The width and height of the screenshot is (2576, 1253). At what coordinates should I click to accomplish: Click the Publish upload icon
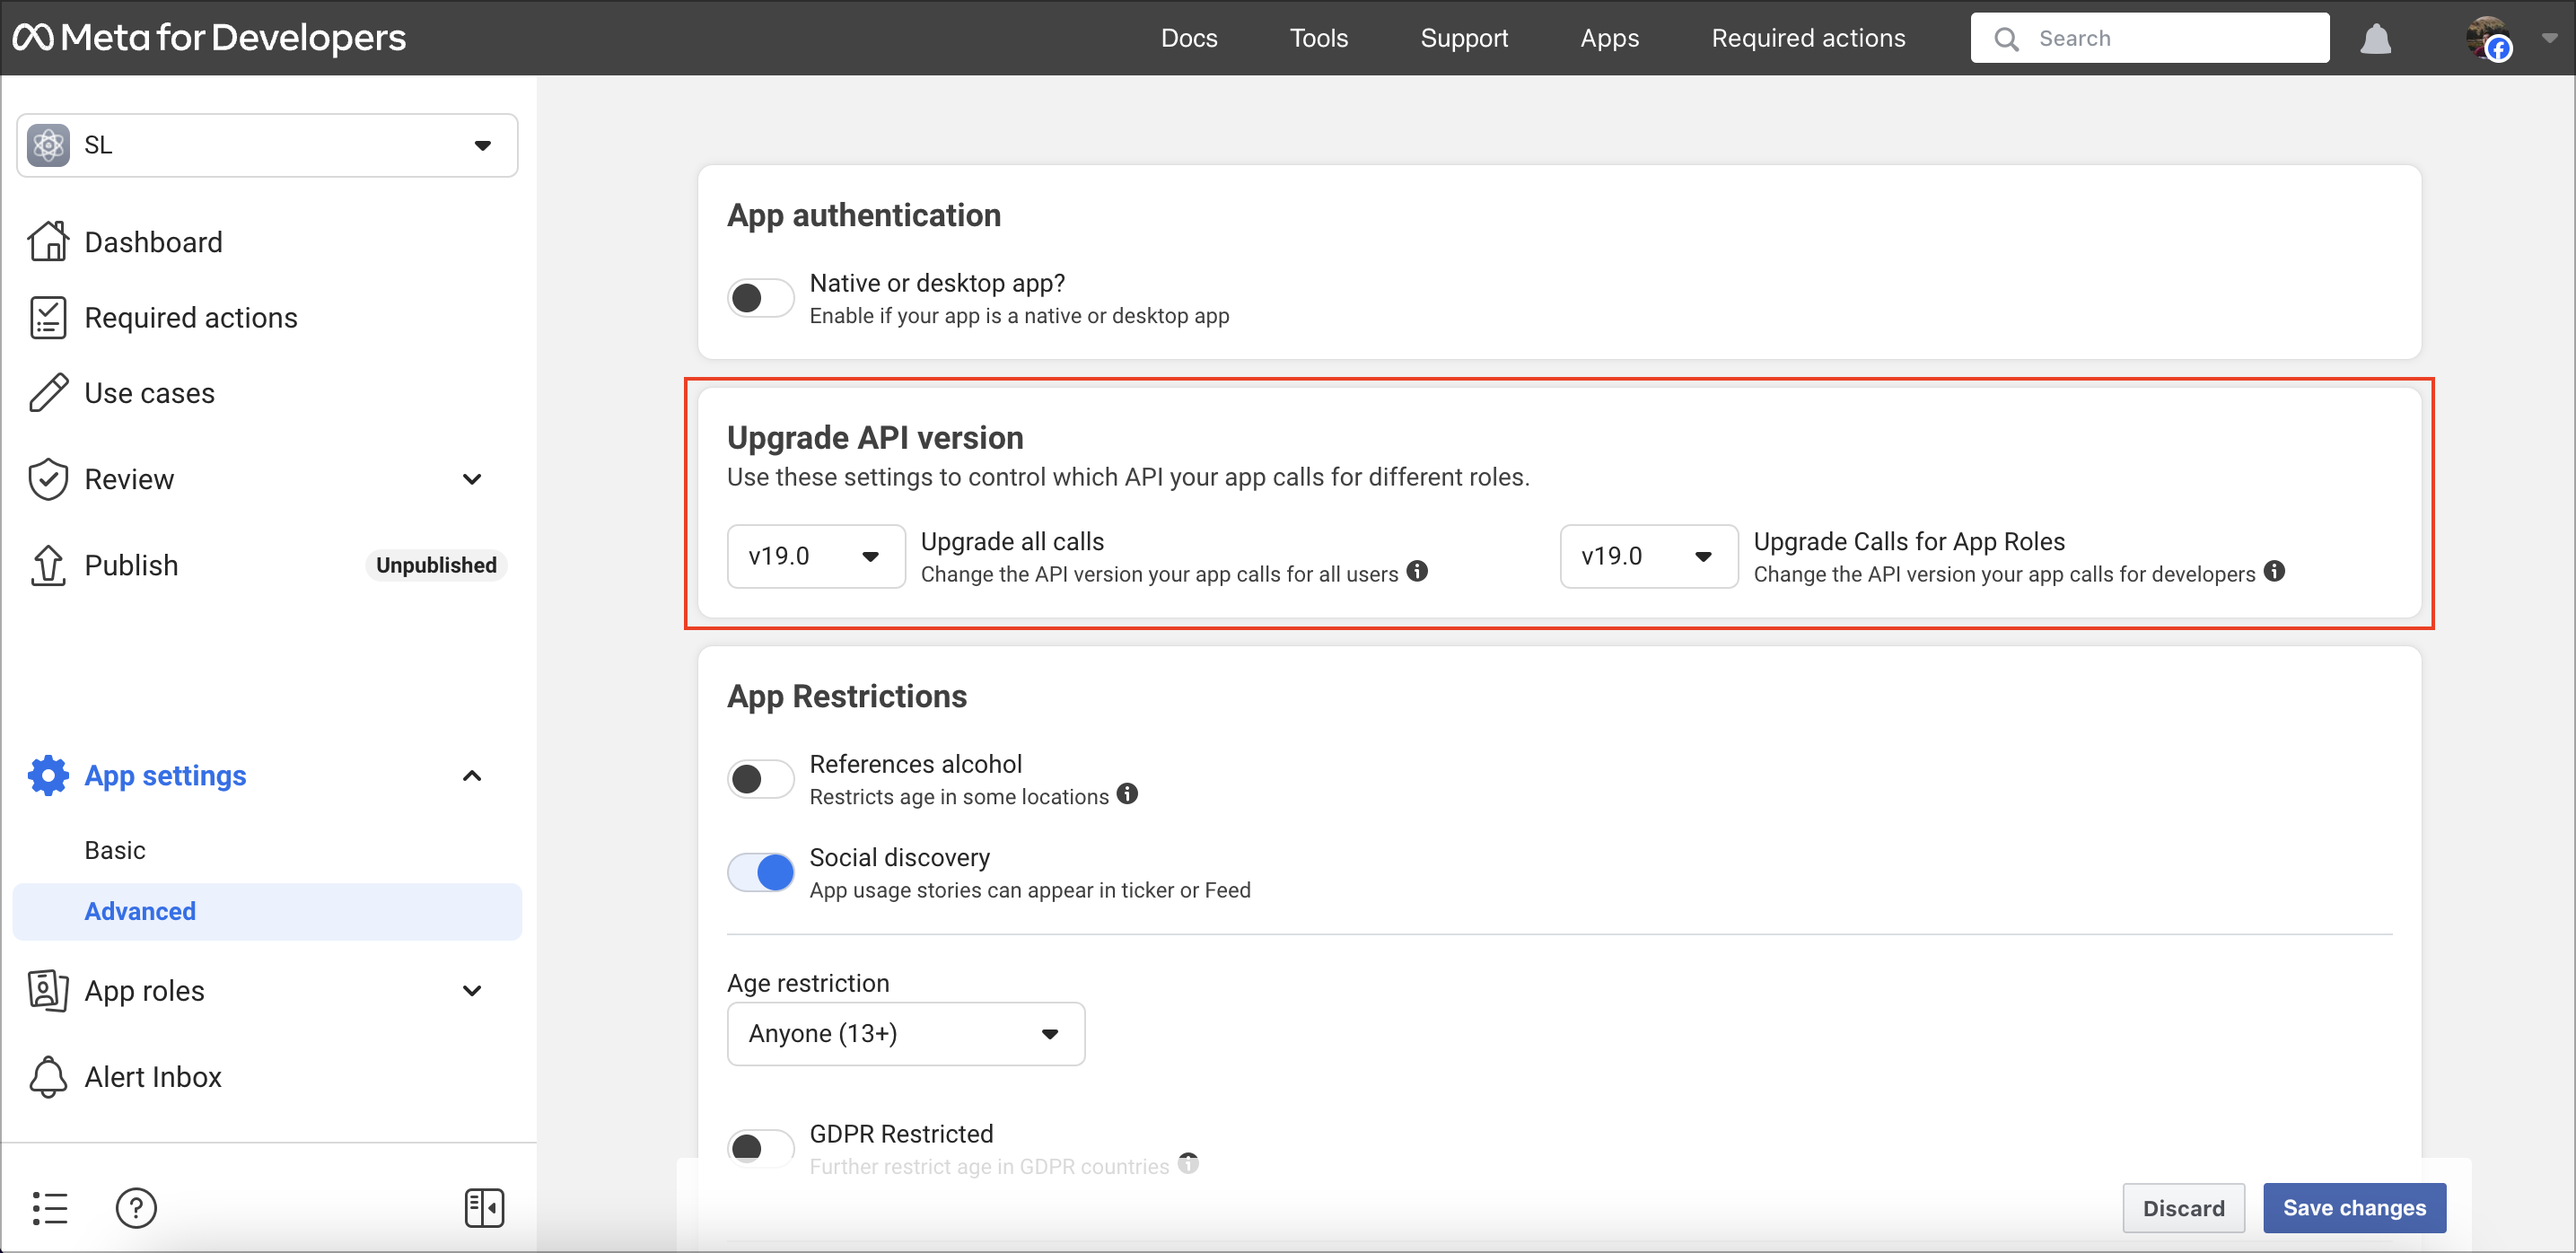pyautogui.click(x=48, y=565)
